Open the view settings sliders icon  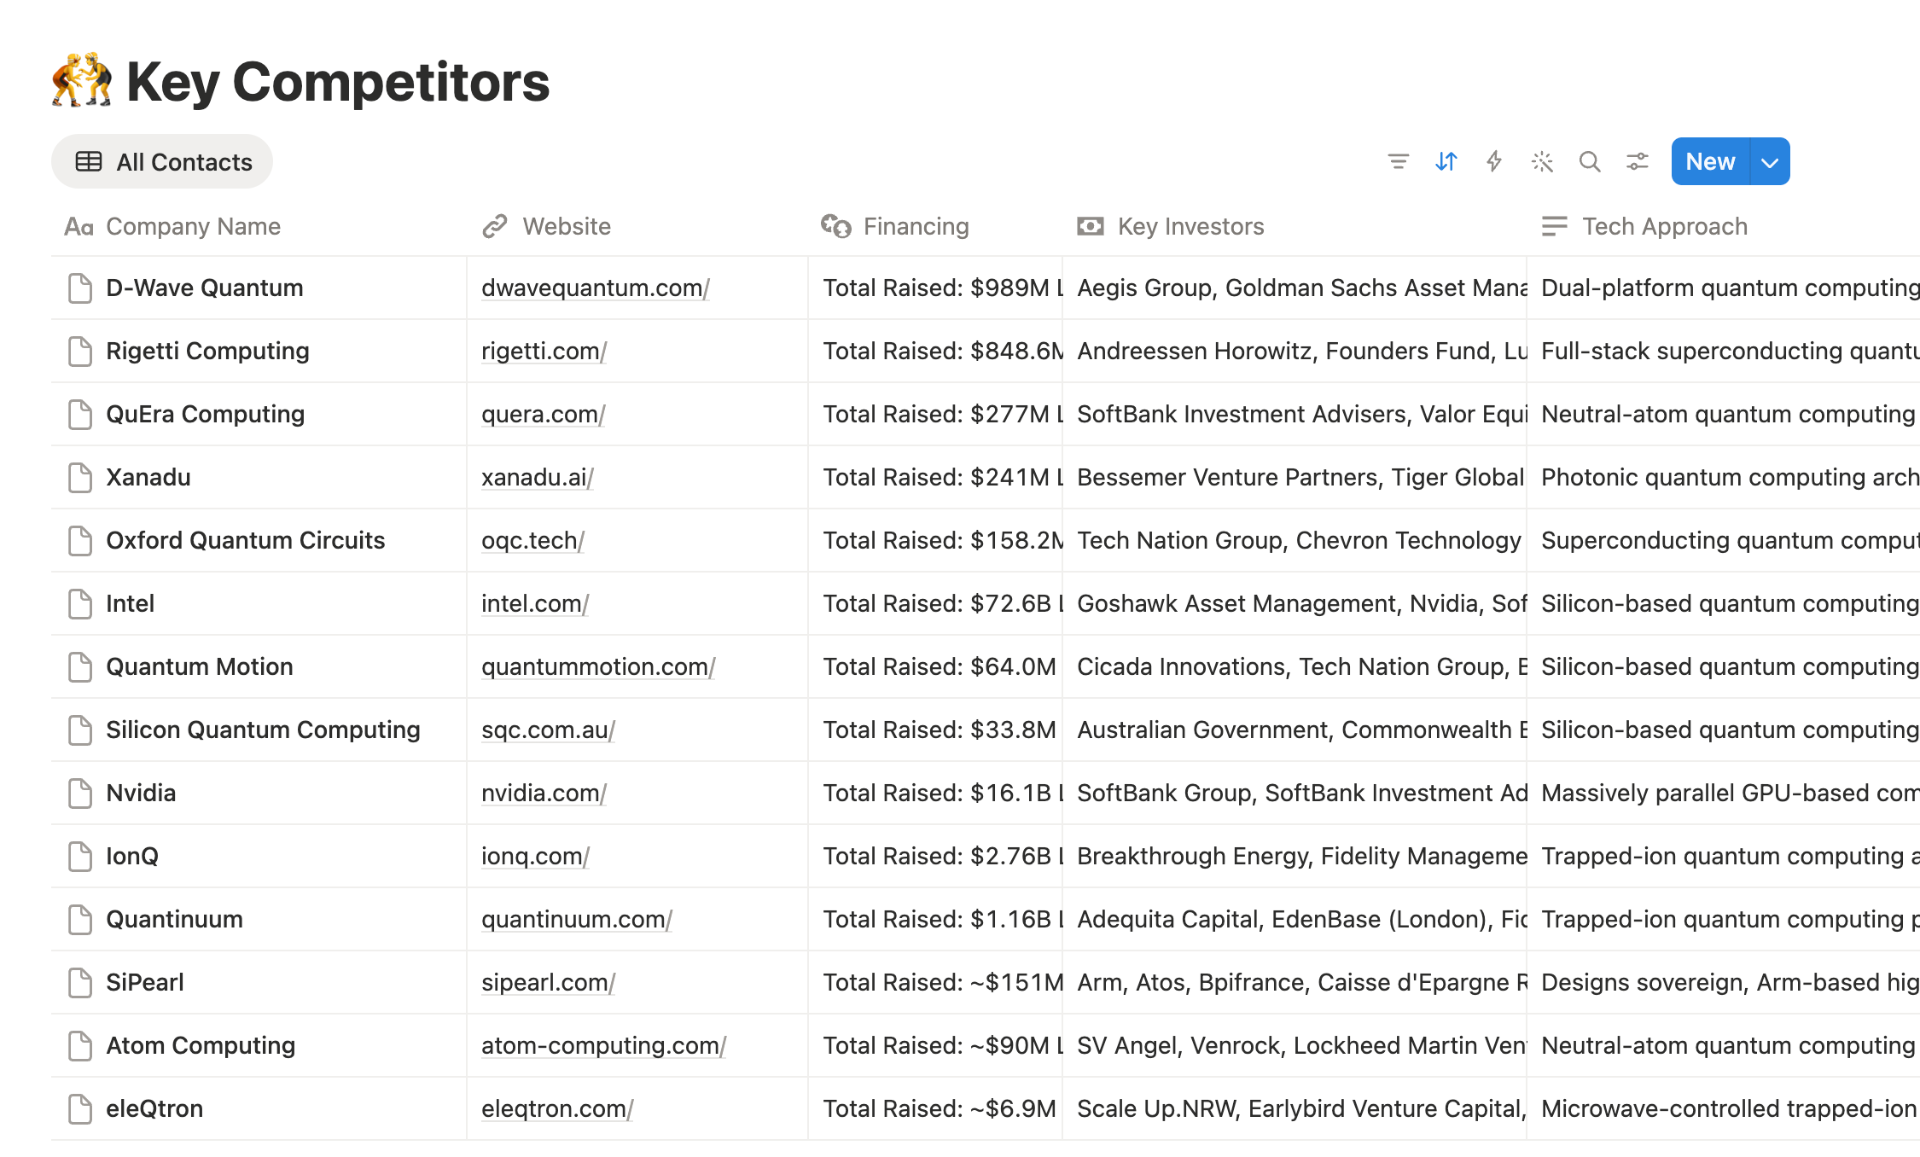pyautogui.click(x=1637, y=161)
